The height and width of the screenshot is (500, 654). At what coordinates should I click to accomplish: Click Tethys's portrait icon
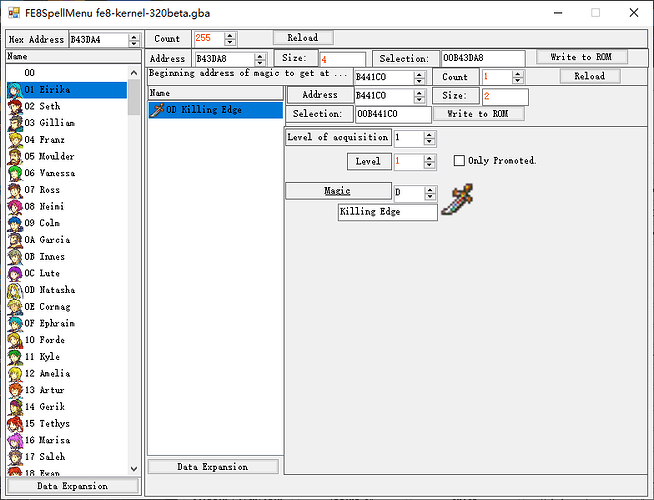[15, 424]
